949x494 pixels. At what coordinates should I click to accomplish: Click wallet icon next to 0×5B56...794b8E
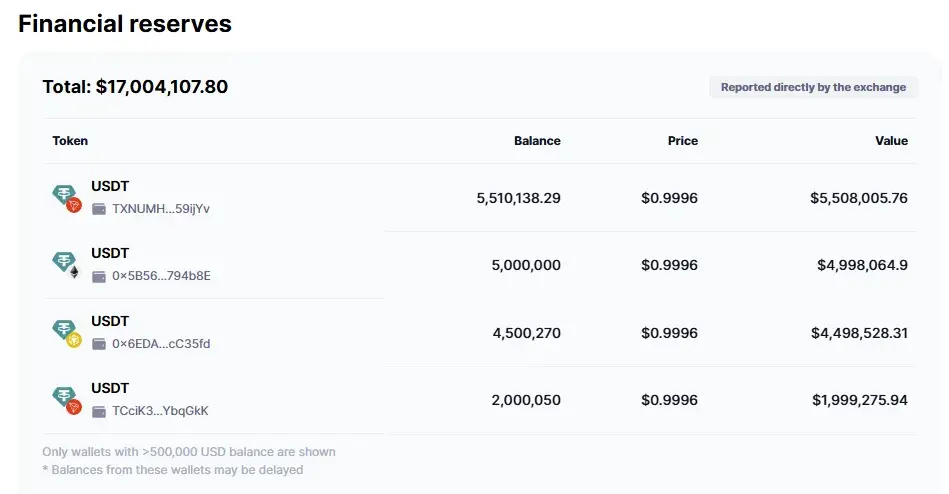(x=99, y=276)
